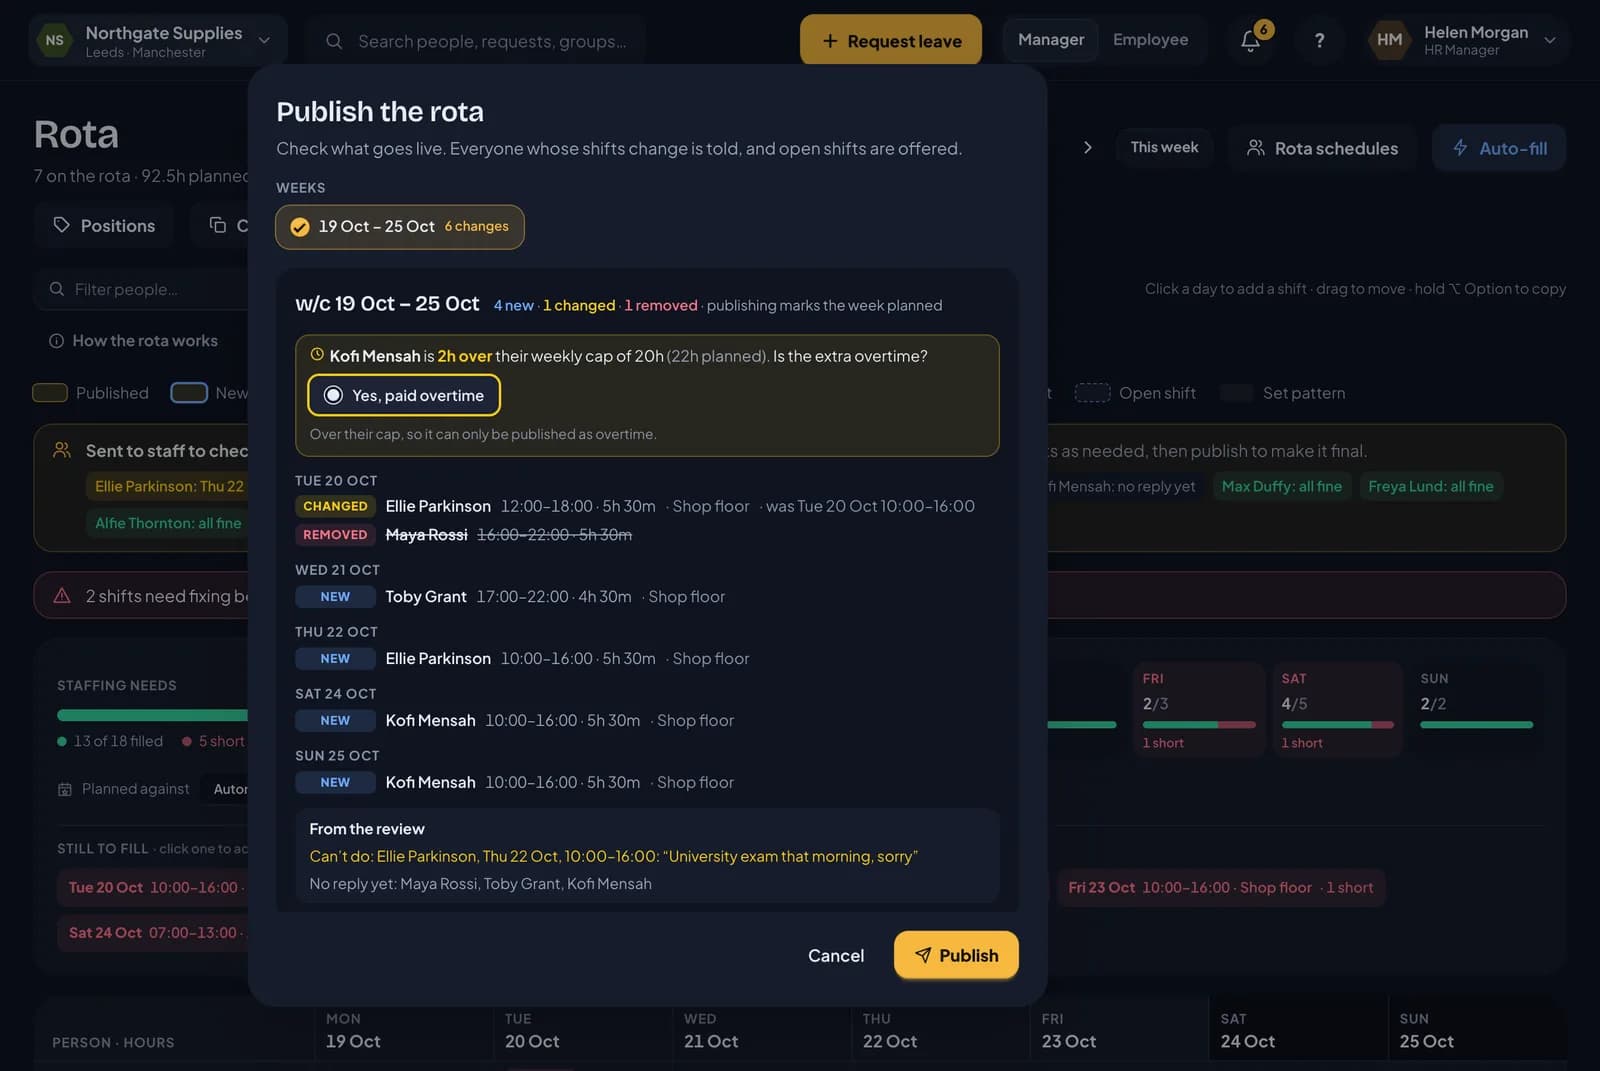Click the people icon on Sent to staff banner

62,450
